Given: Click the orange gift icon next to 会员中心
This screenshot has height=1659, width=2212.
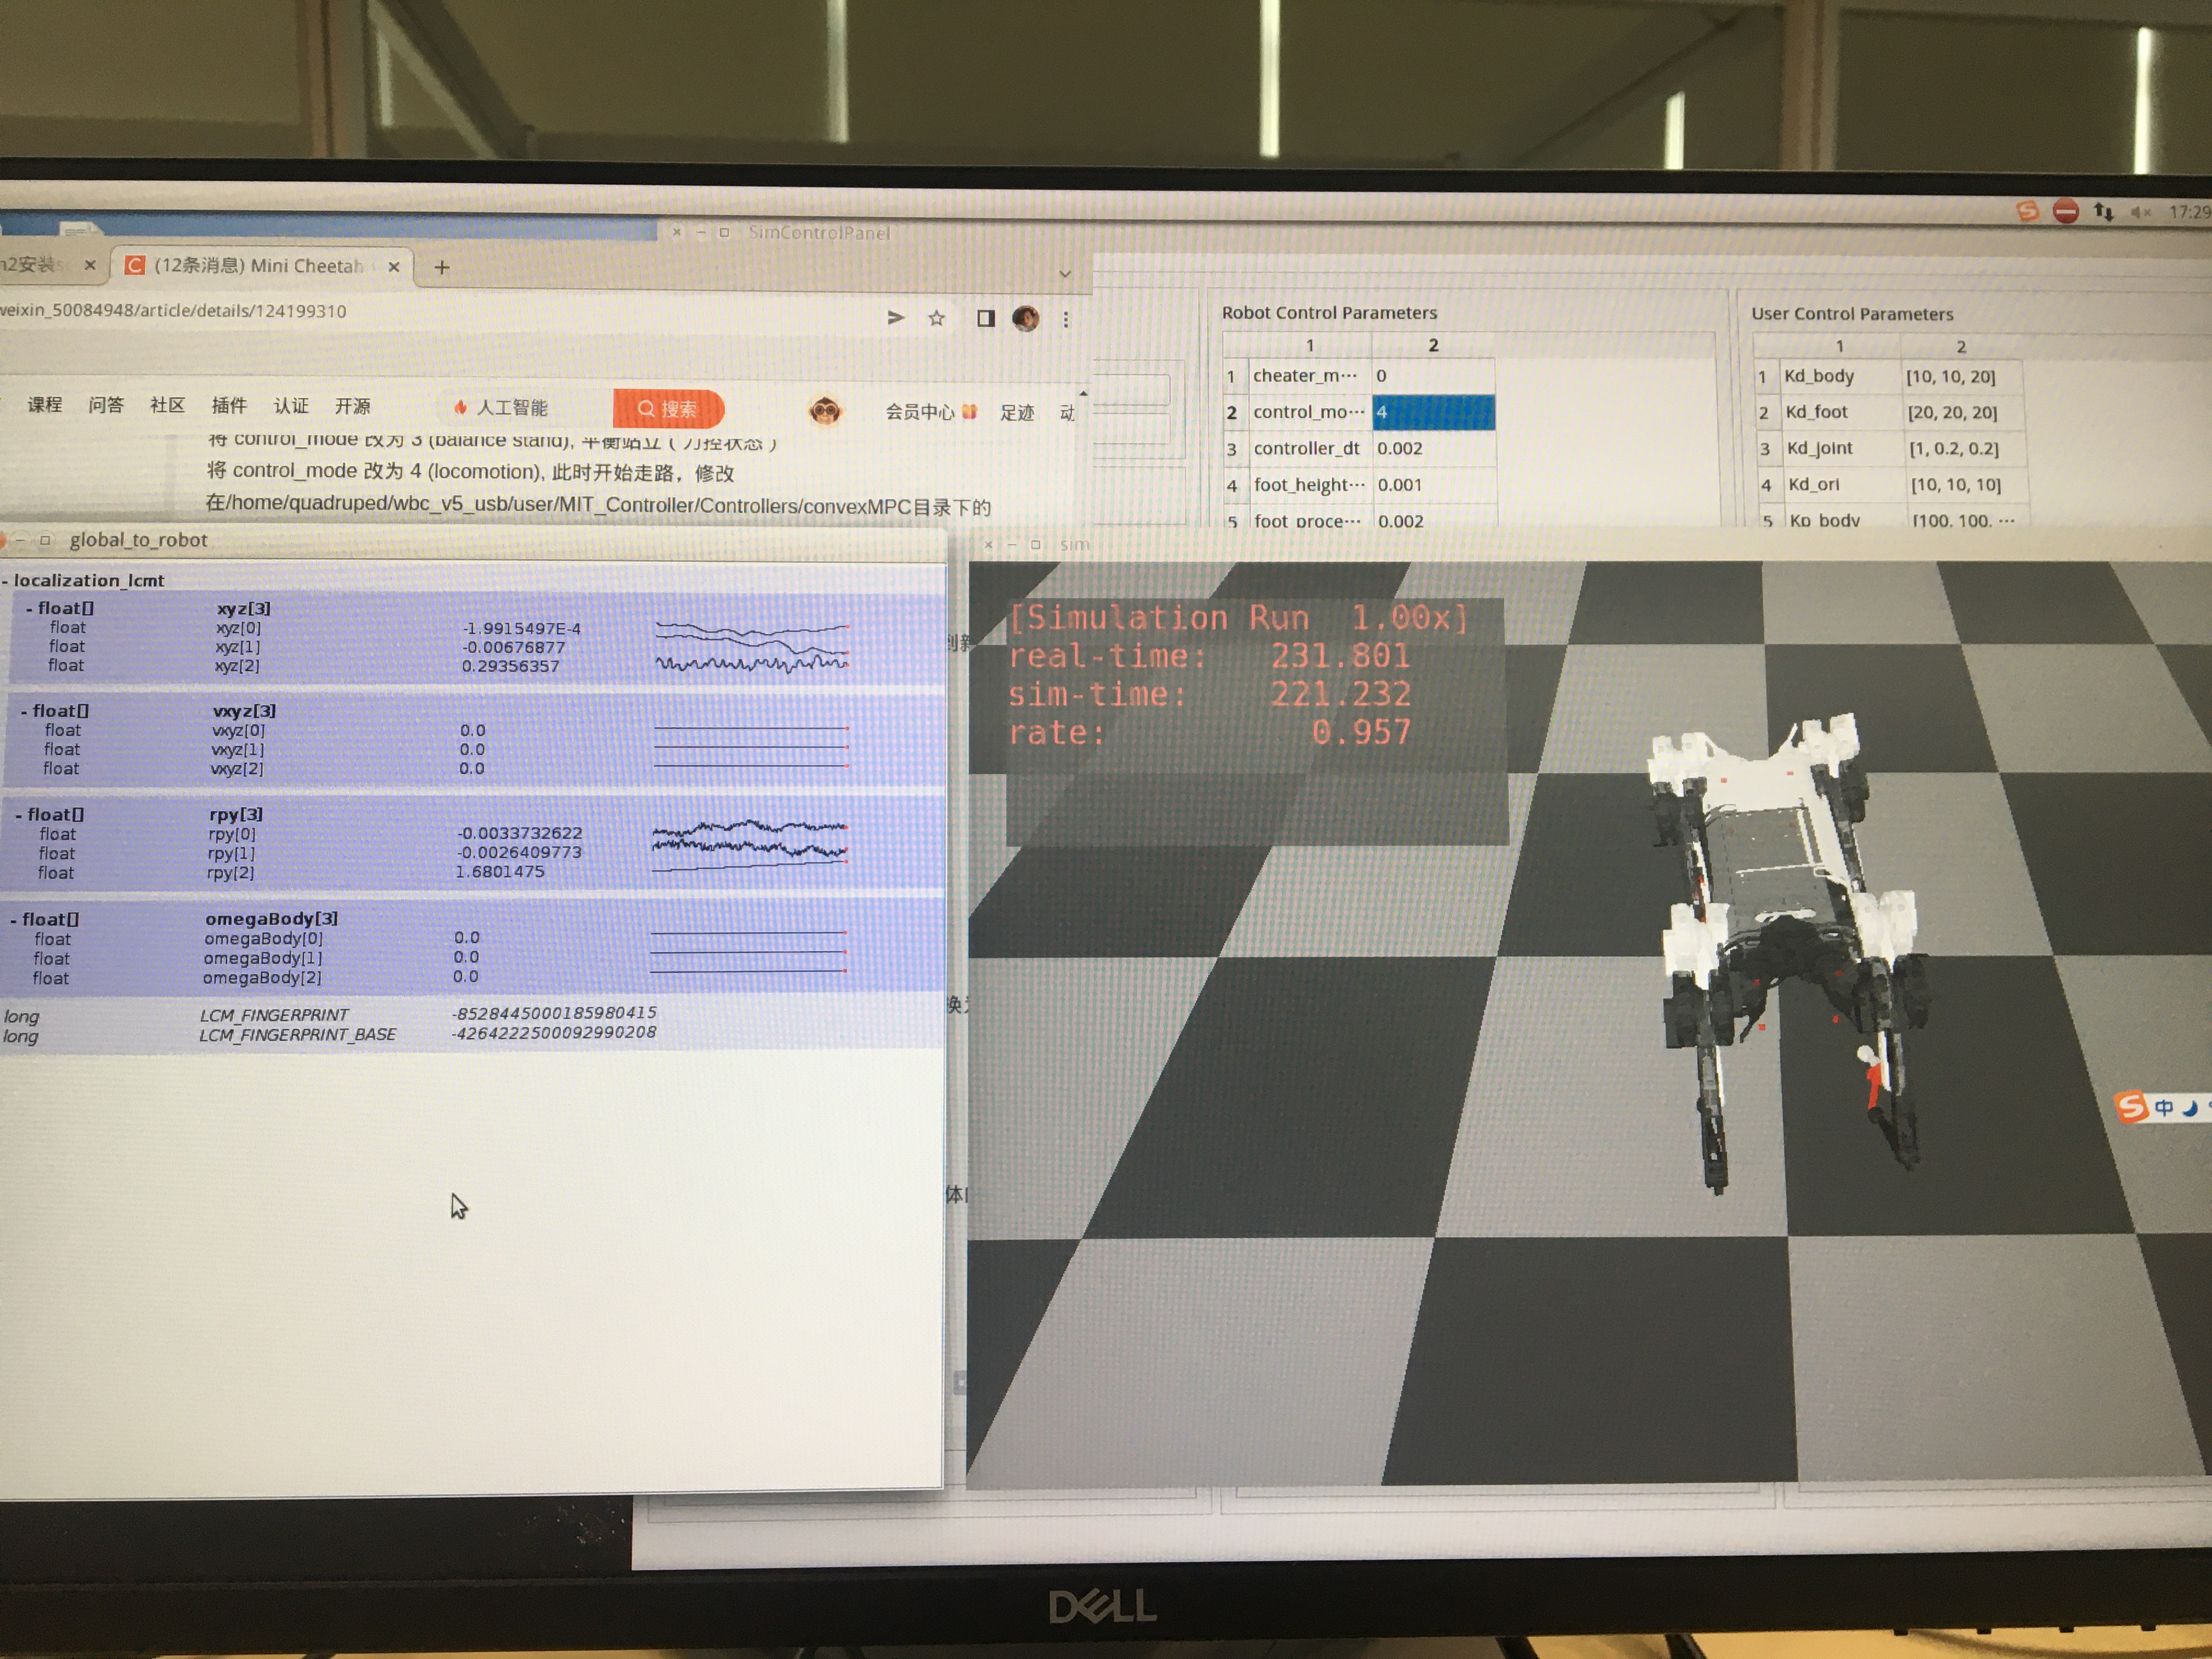Looking at the screenshot, I should click(968, 412).
